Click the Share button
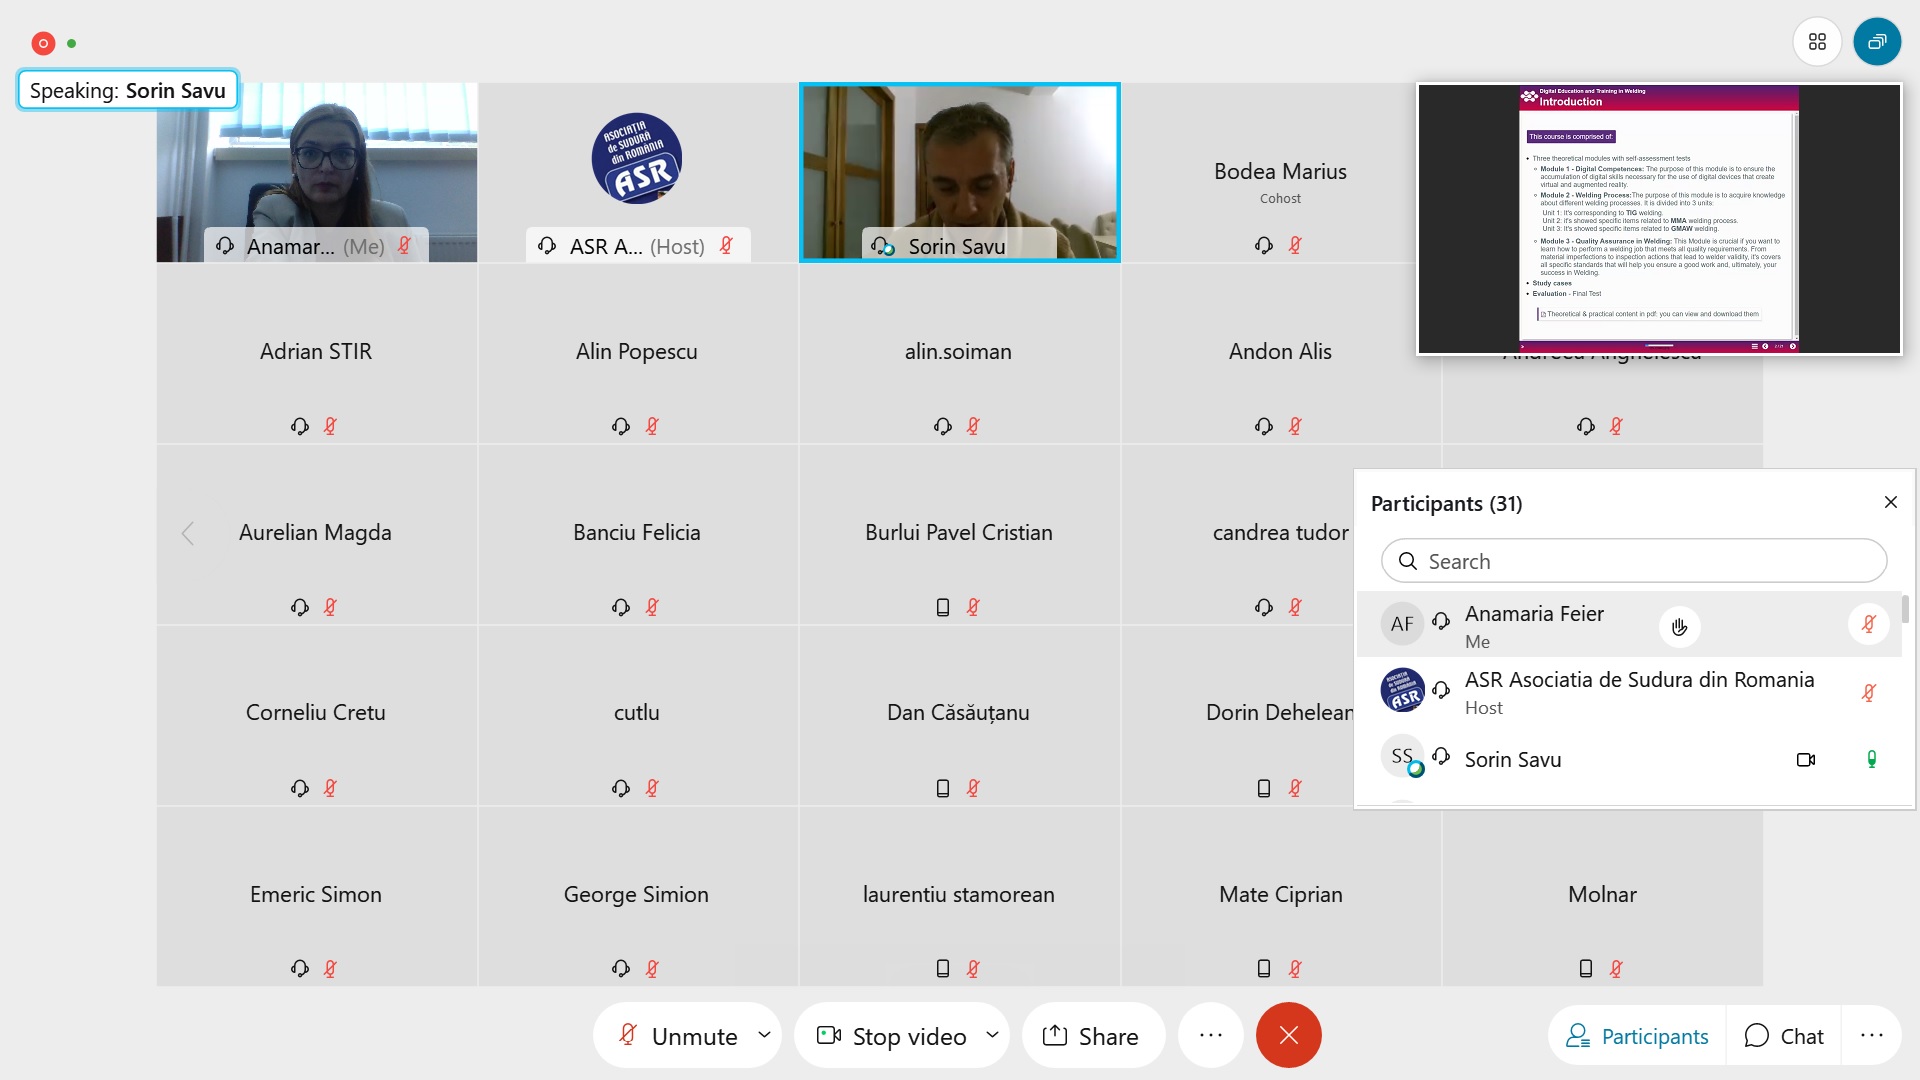Image resolution: width=1920 pixels, height=1080 pixels. (1091, 1036)
